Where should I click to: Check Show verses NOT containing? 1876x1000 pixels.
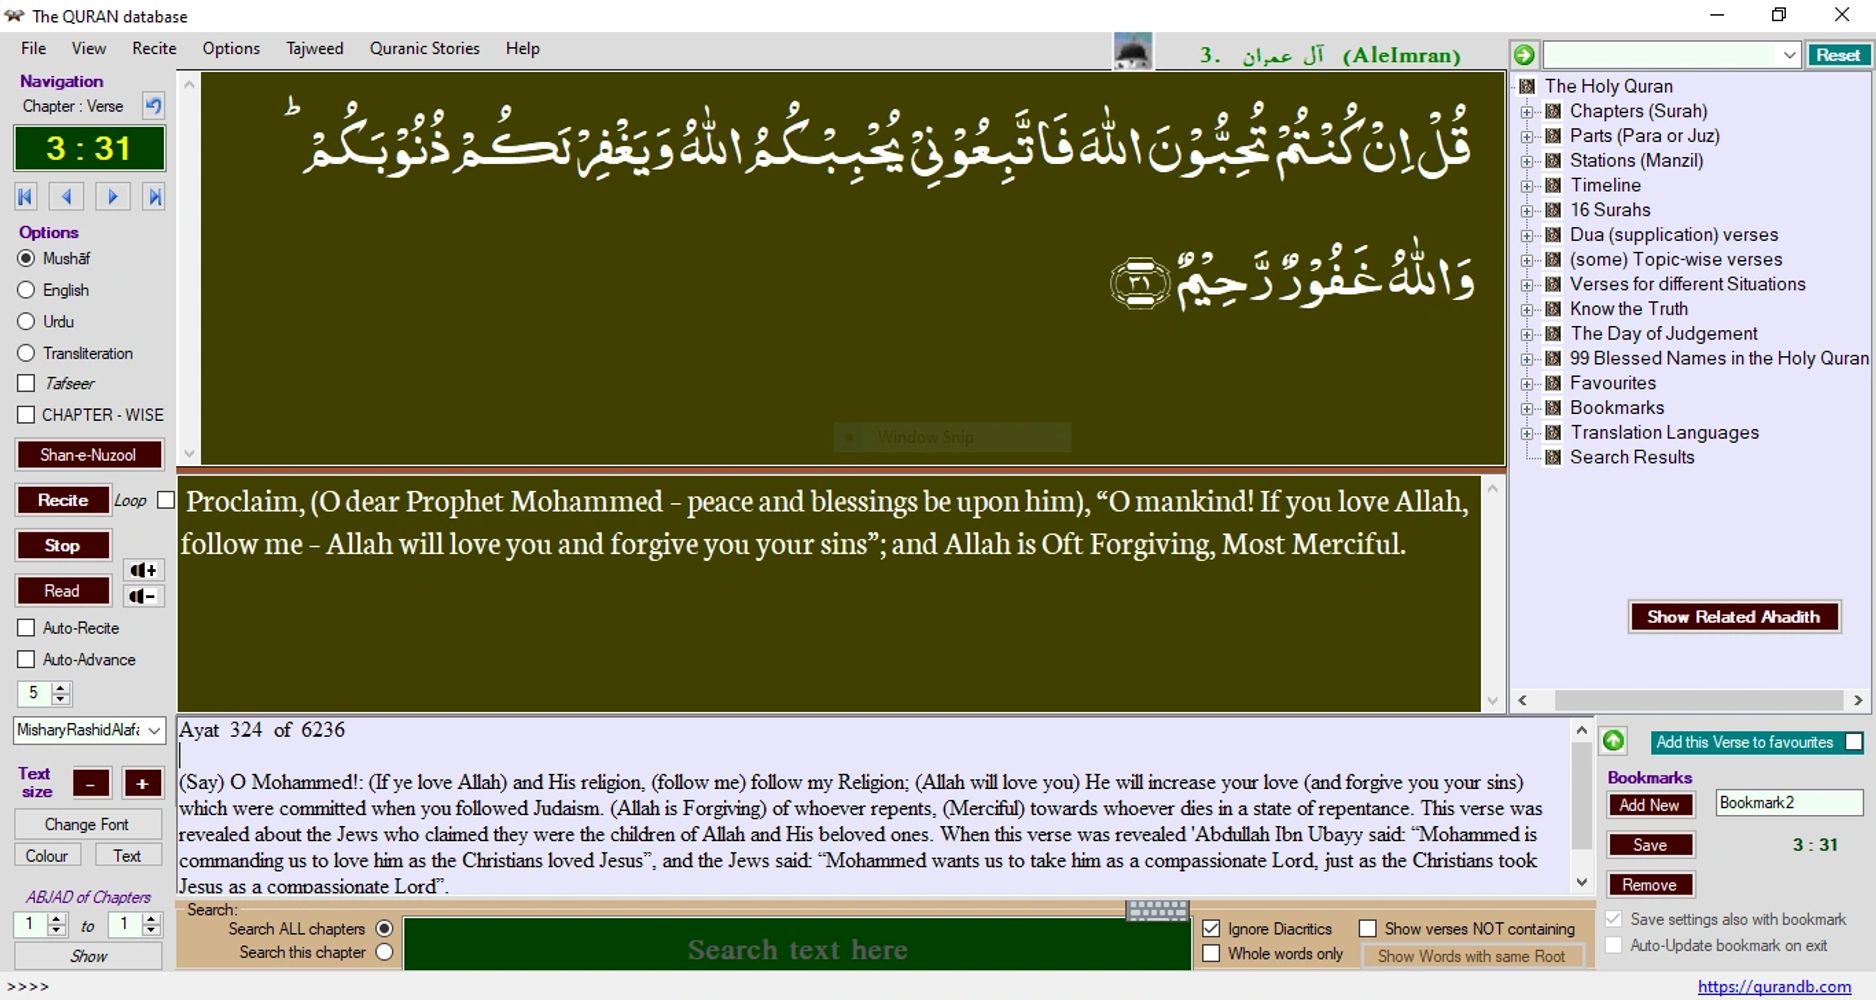[1368, 929]
